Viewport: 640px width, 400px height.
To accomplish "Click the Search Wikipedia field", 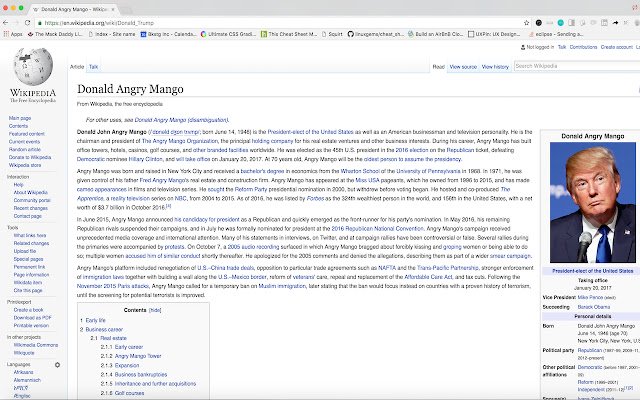I will 576,66.
